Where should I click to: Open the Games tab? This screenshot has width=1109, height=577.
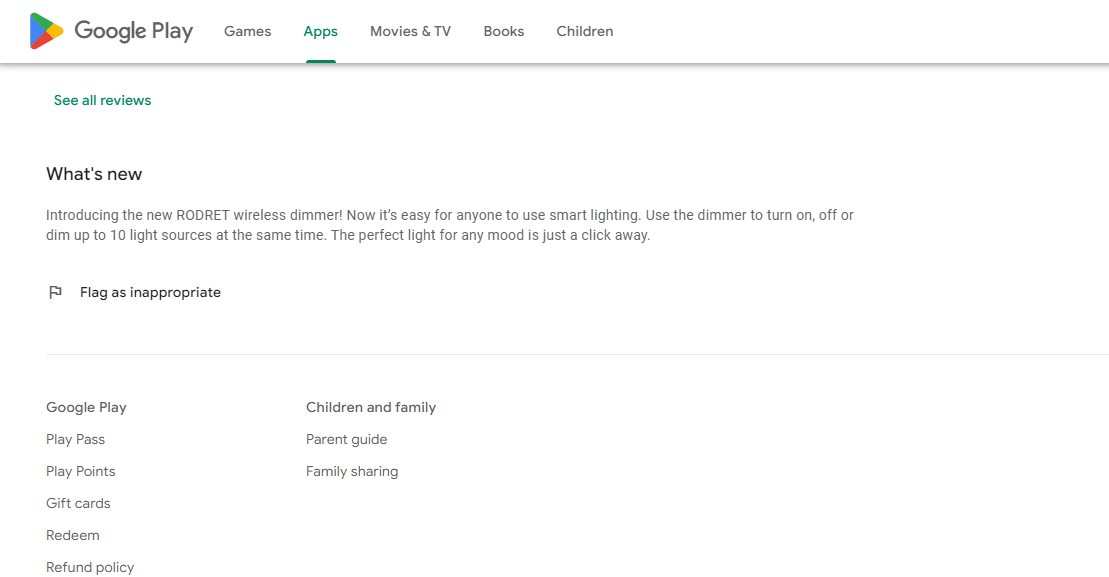coord(247,31)
